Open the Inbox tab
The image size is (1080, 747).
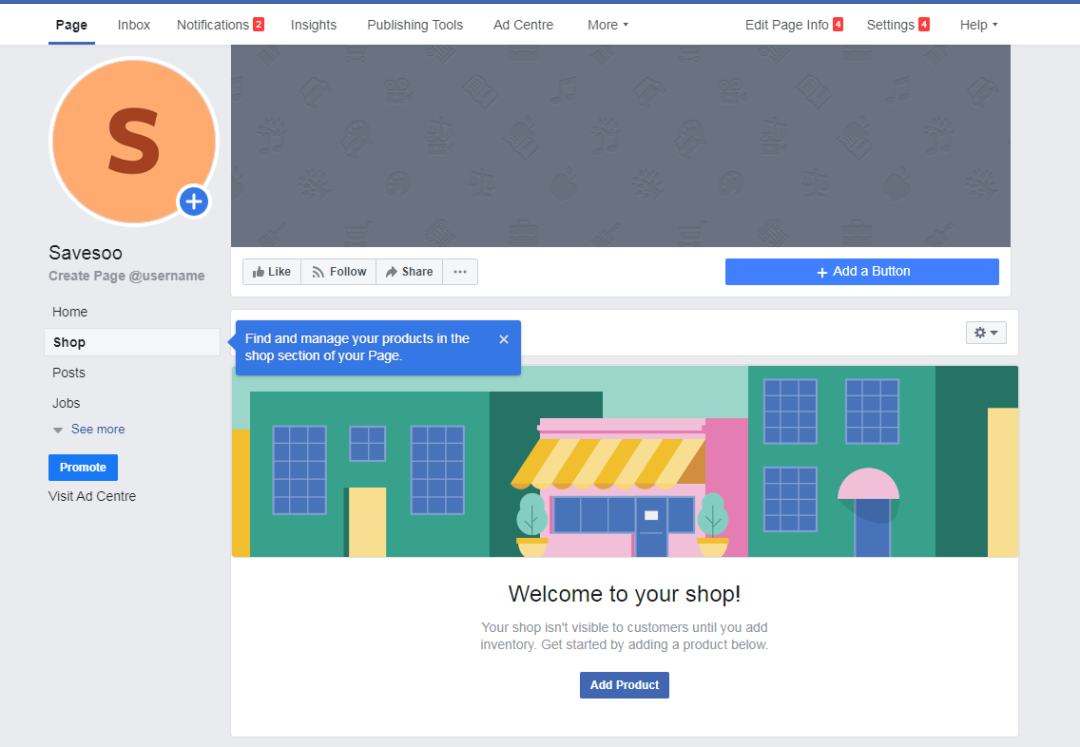tap(134, 25)
